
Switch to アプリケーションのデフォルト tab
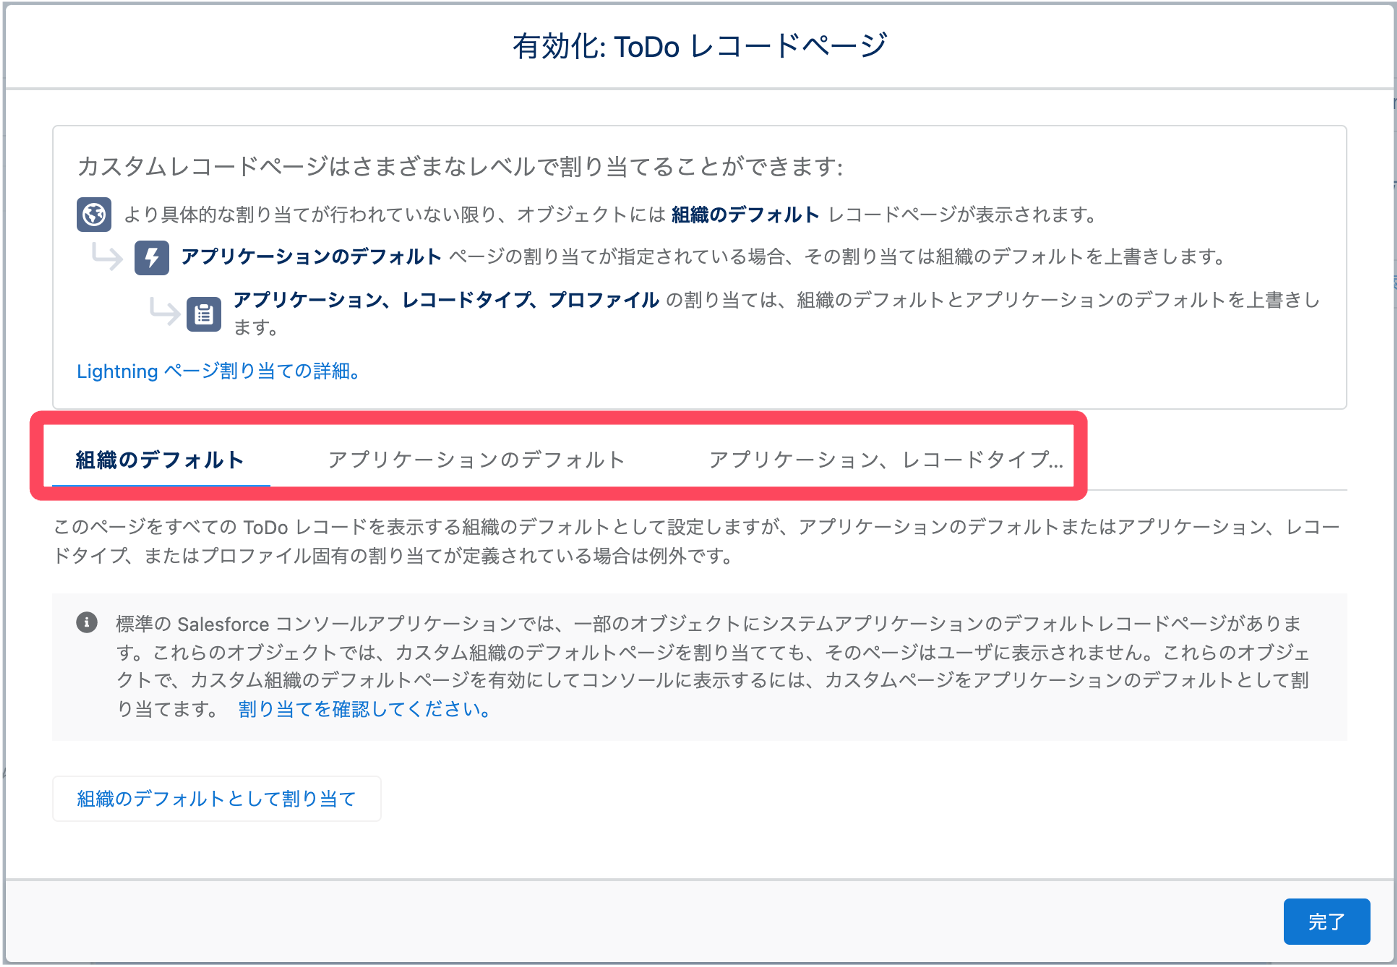476,460
